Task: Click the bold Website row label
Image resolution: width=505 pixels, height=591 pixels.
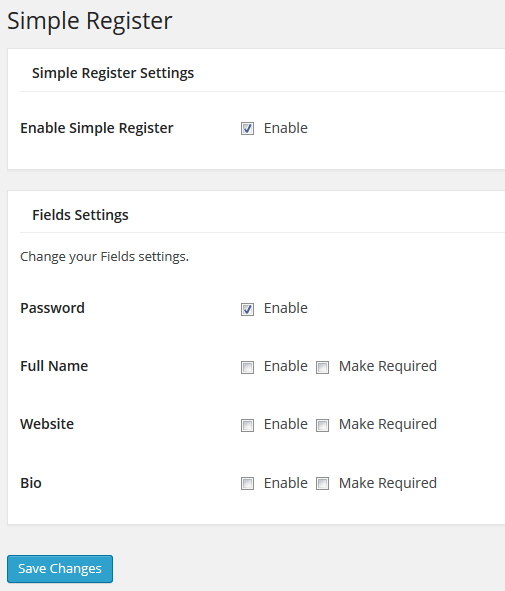Action: [47, 424]
